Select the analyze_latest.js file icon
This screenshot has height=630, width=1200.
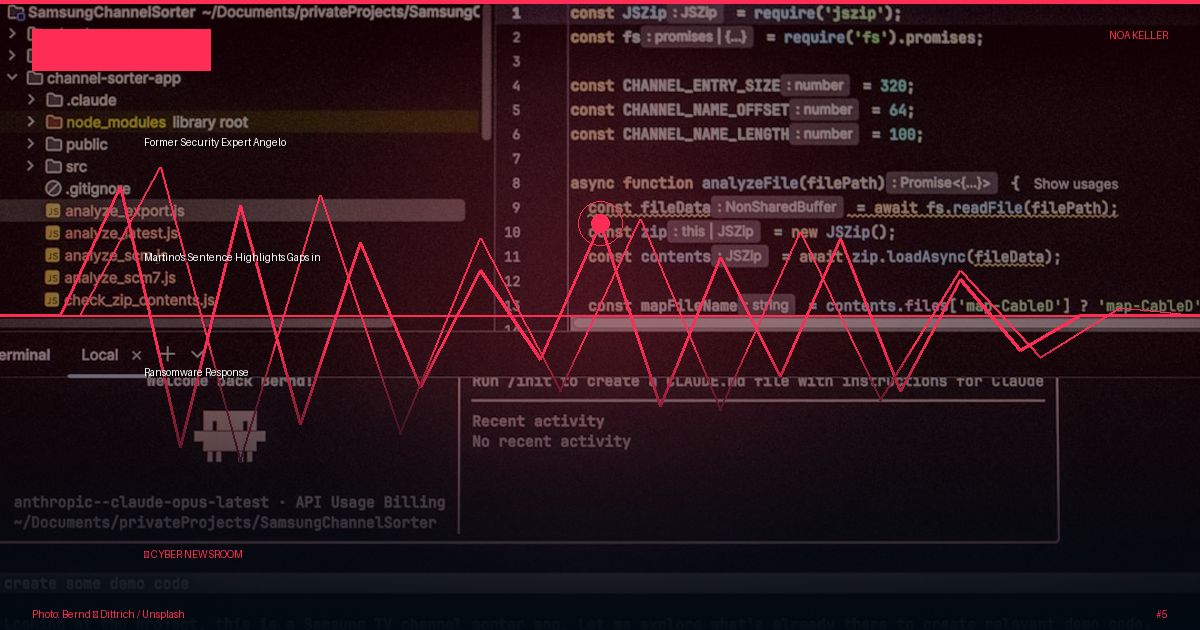[x=53, y=233]
